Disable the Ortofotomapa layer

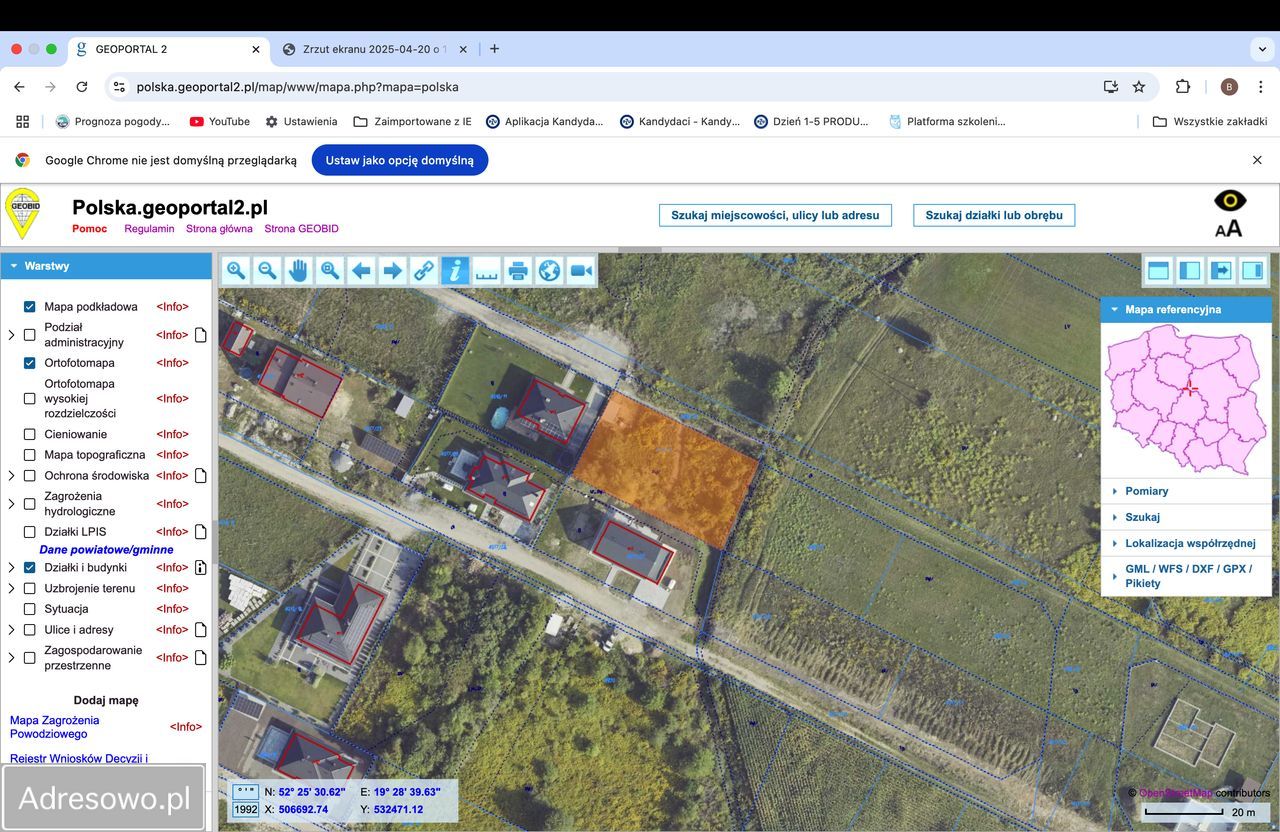[29, 362]
